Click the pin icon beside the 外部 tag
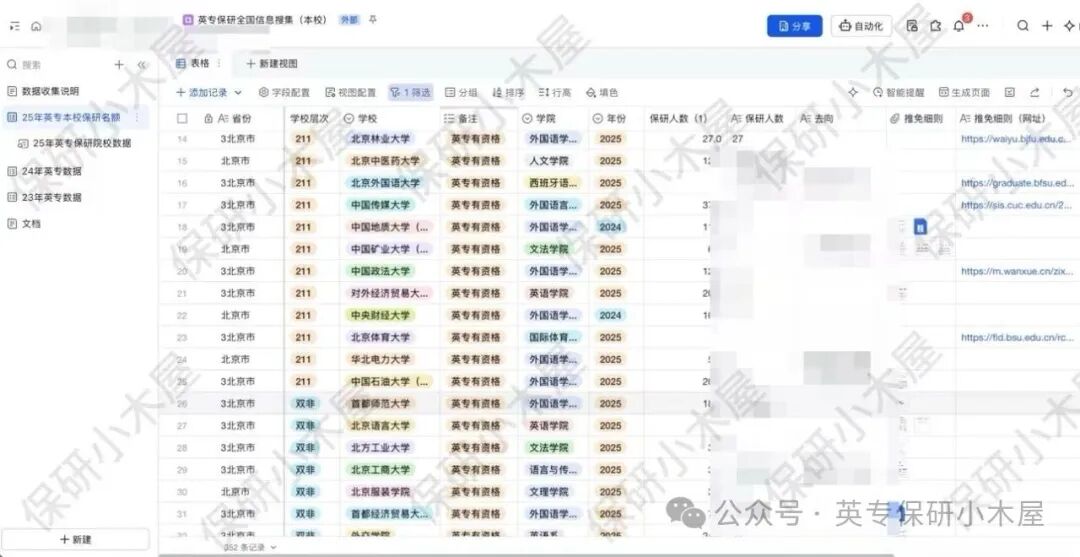Screen dimensions: 1080x557 (373, 20)
